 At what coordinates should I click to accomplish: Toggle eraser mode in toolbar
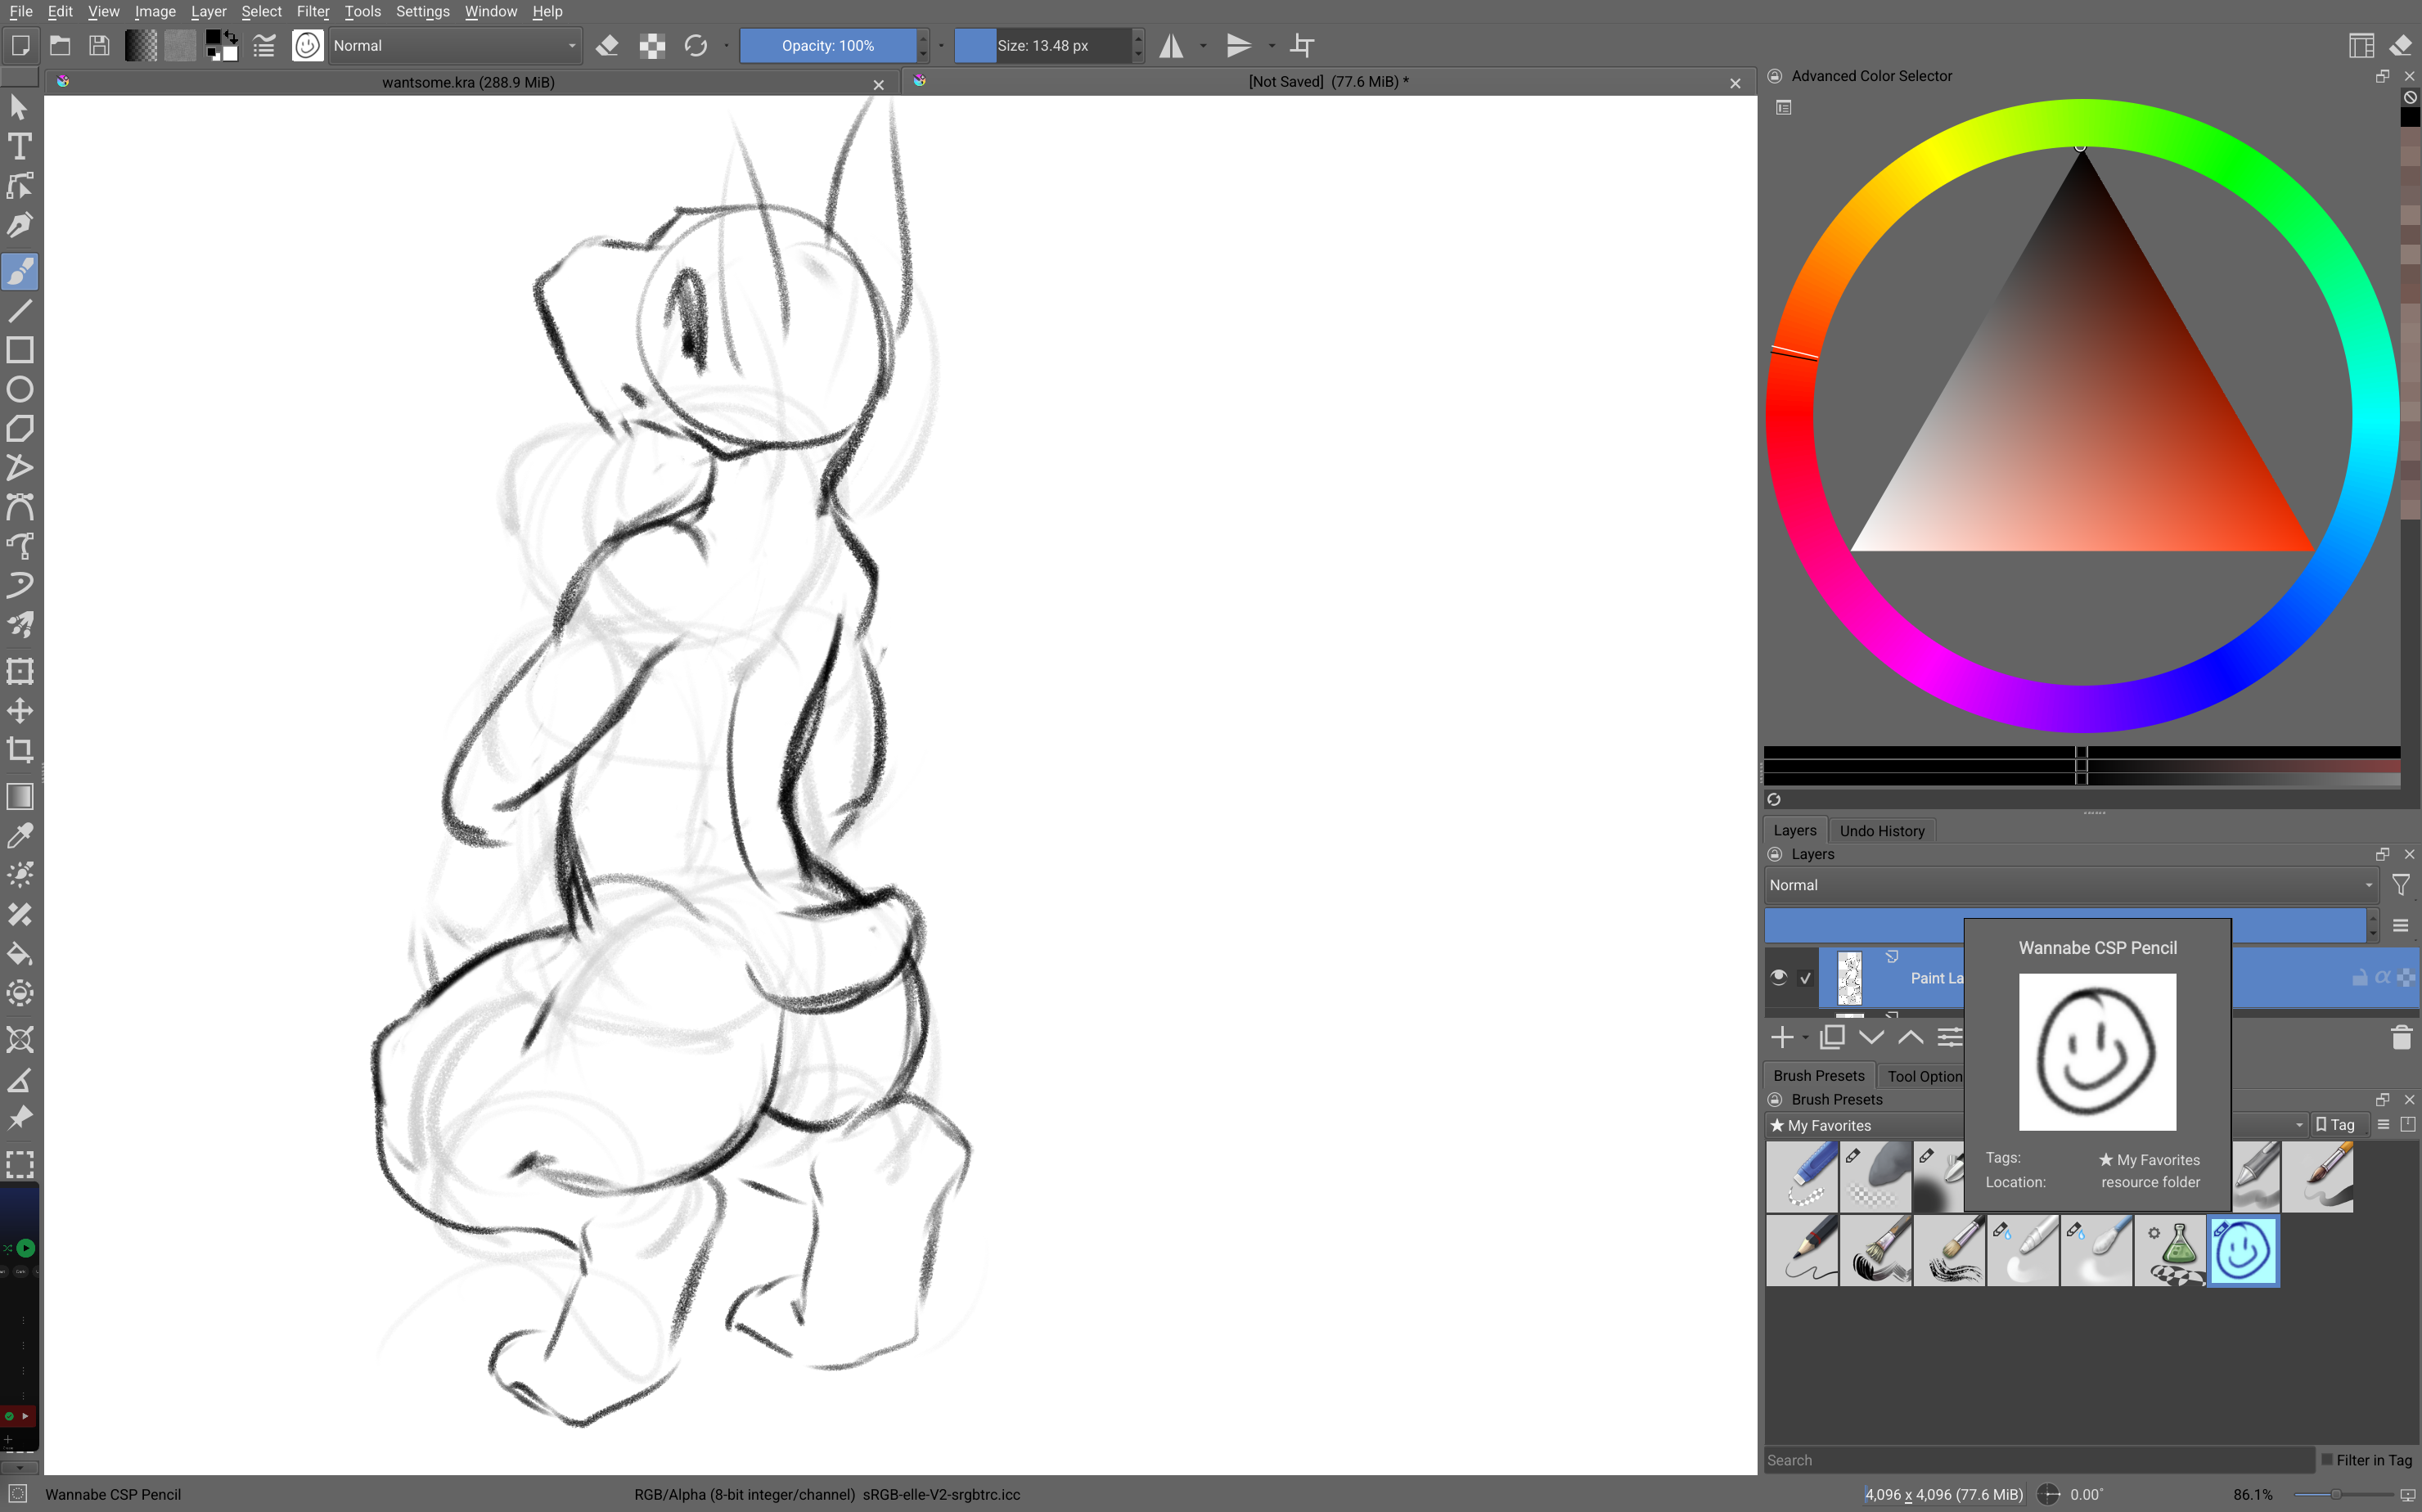[x=607, y=46]
